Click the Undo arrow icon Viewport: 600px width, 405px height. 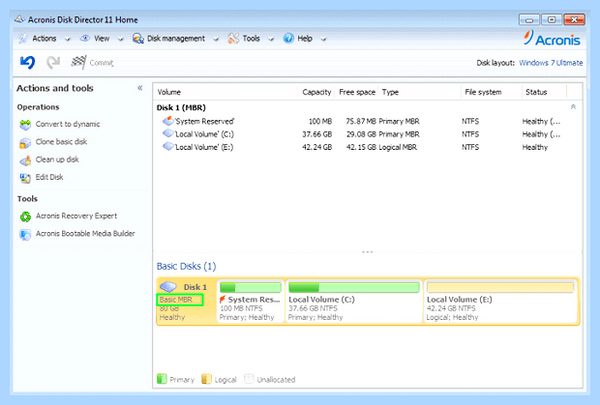coord(28,62)
